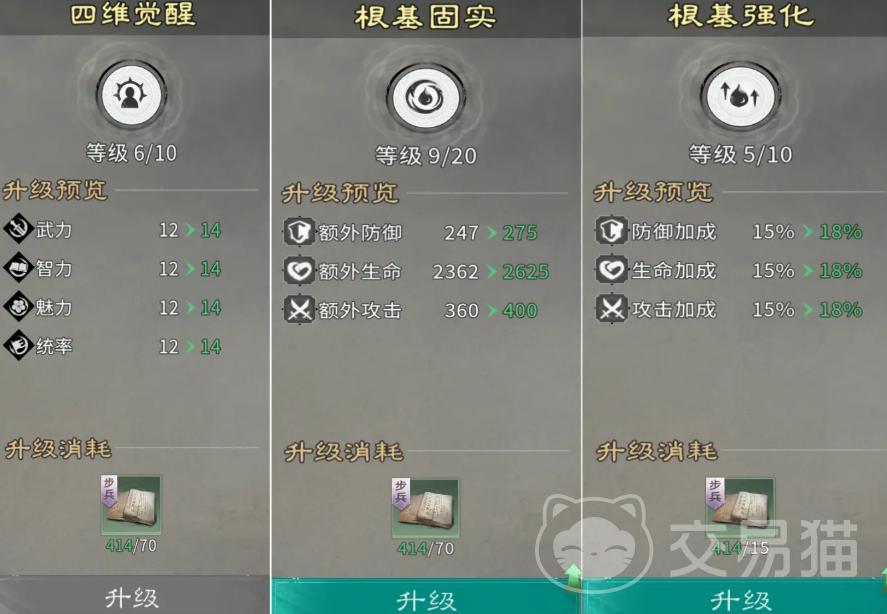Click the 生命加成 heart icon
The width and height of the screenshot is (887, 614).
point(611,269)
